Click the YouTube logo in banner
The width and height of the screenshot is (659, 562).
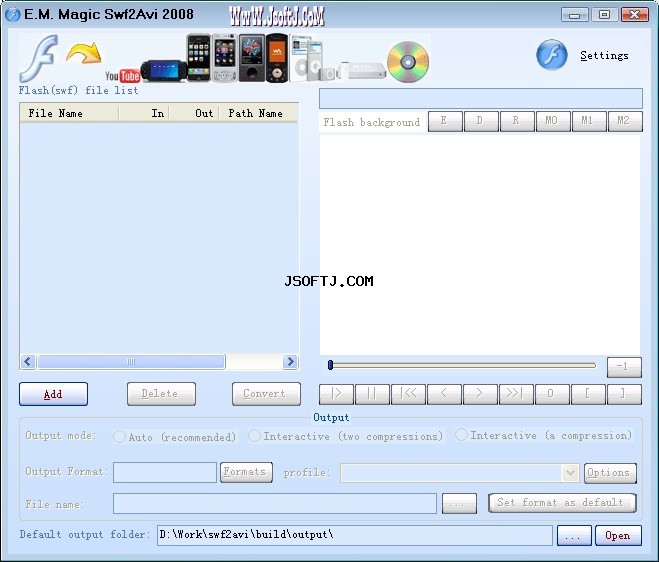(x=122, y=76)
